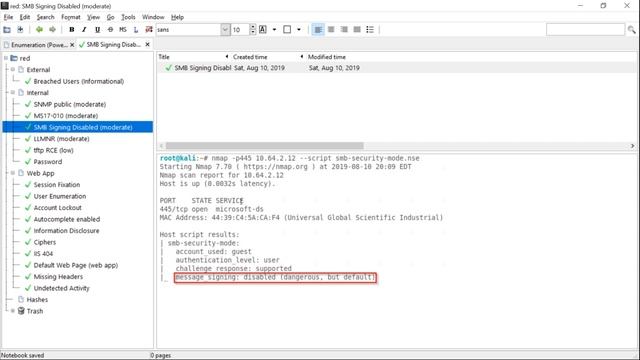Select Missing Headers note

[x=58, y=277]
